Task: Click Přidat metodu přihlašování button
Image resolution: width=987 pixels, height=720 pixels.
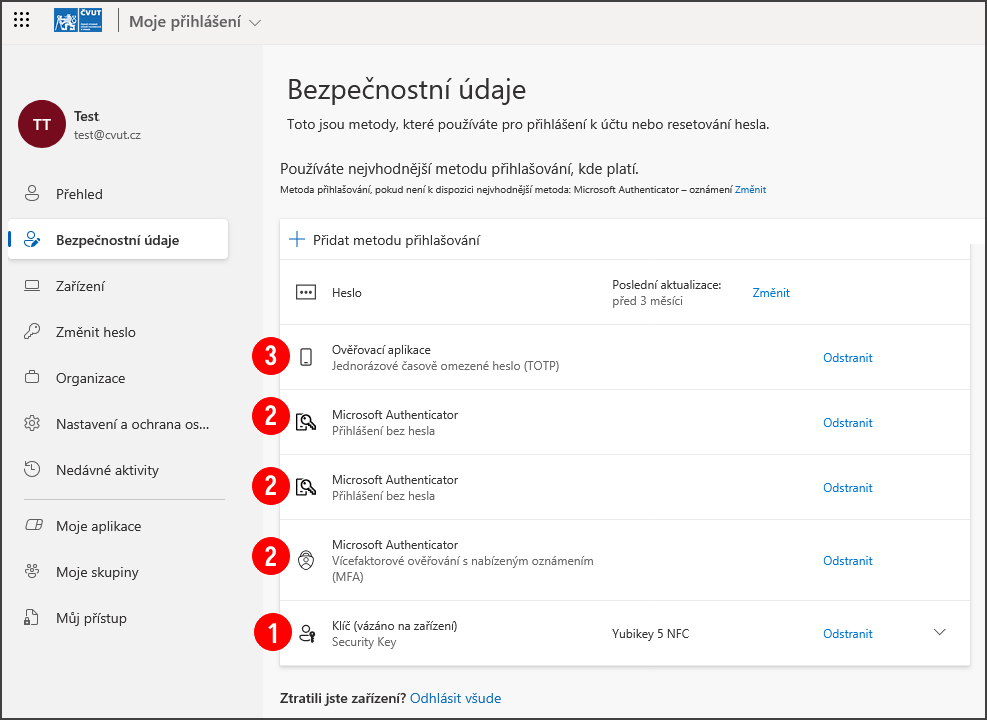Action: (385, 240)
